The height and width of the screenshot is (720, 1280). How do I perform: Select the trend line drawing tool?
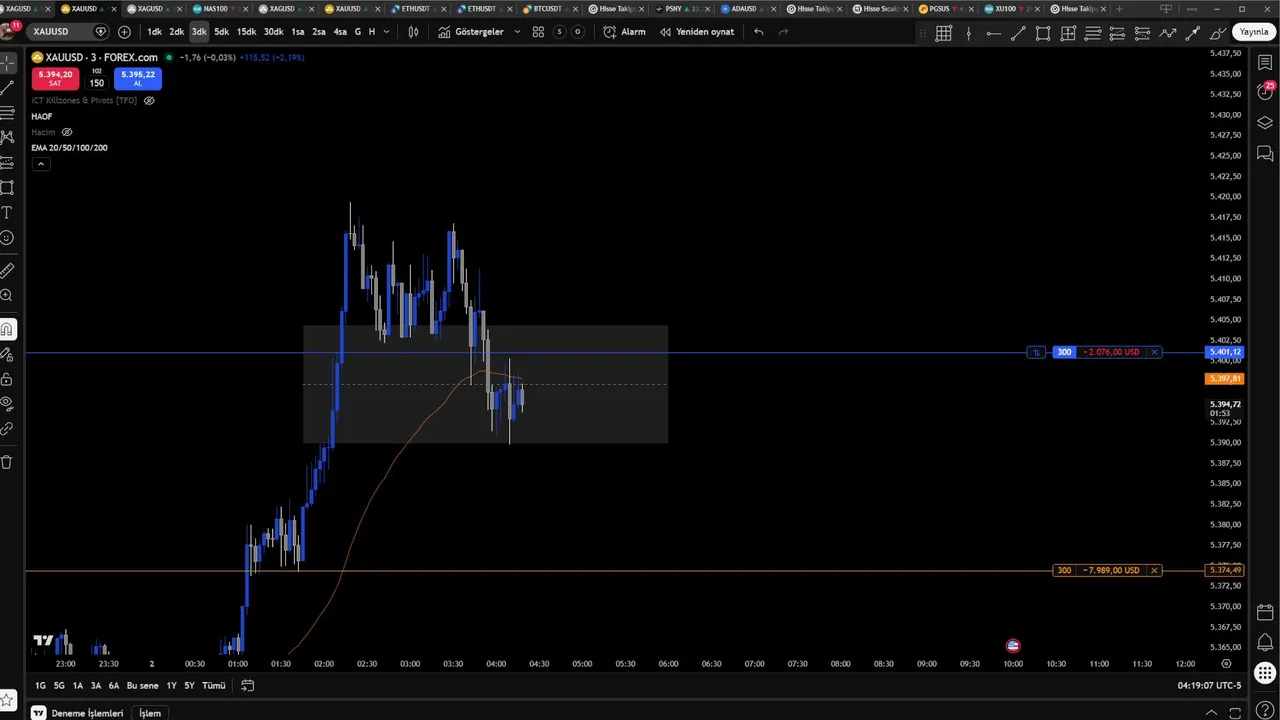pos(7,87)
